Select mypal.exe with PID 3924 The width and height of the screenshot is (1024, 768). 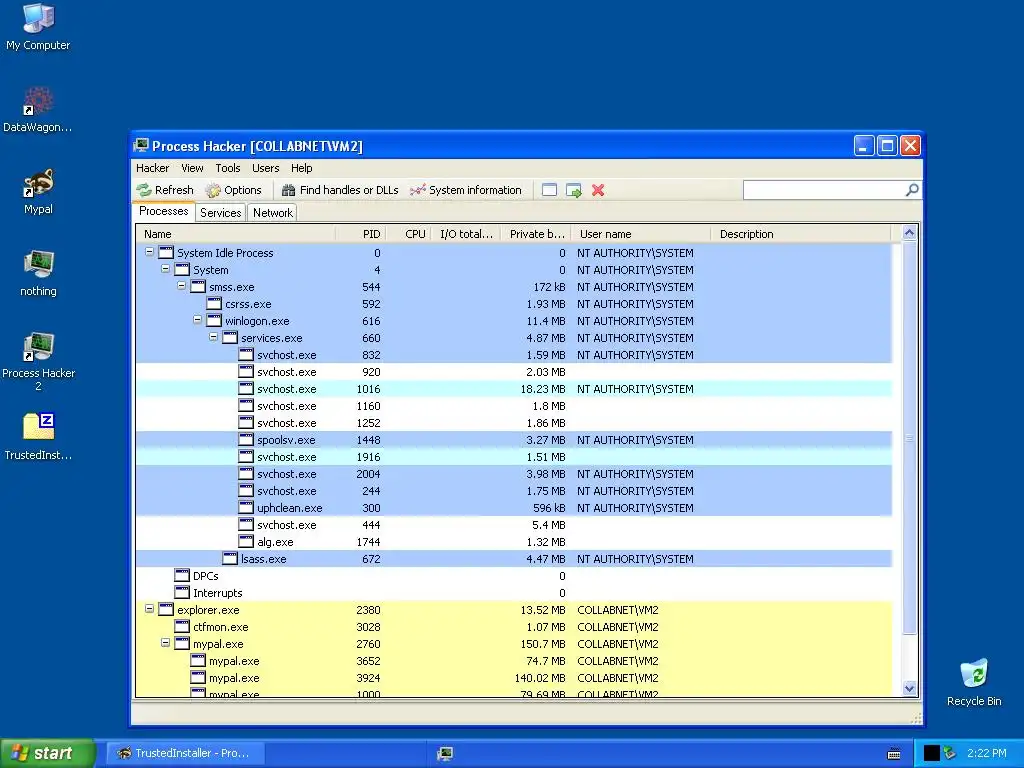[x=514, y=677]
